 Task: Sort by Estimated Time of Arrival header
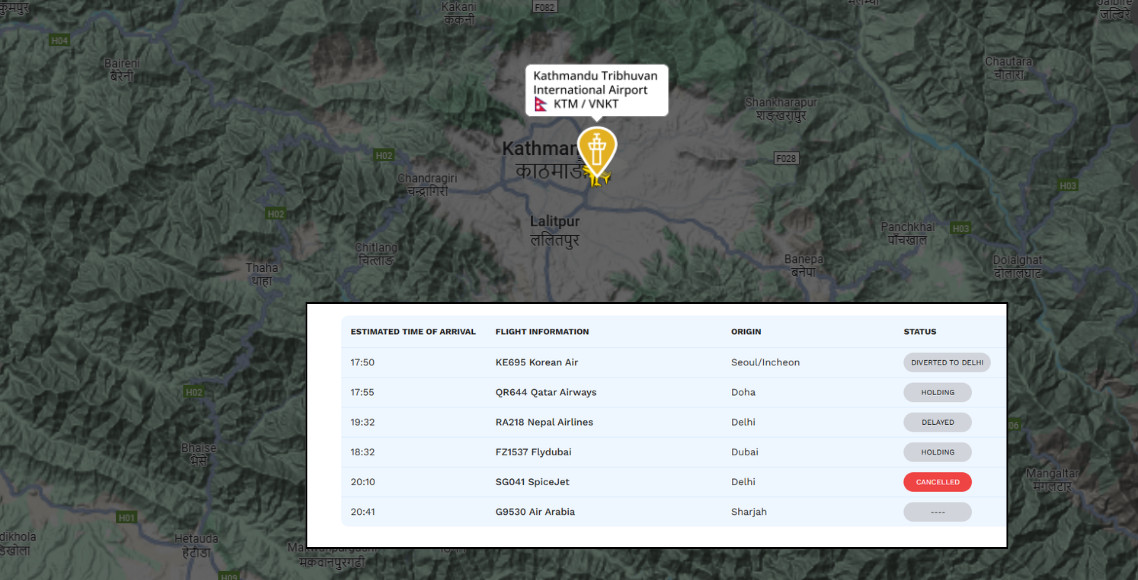[x=413, y=332]
